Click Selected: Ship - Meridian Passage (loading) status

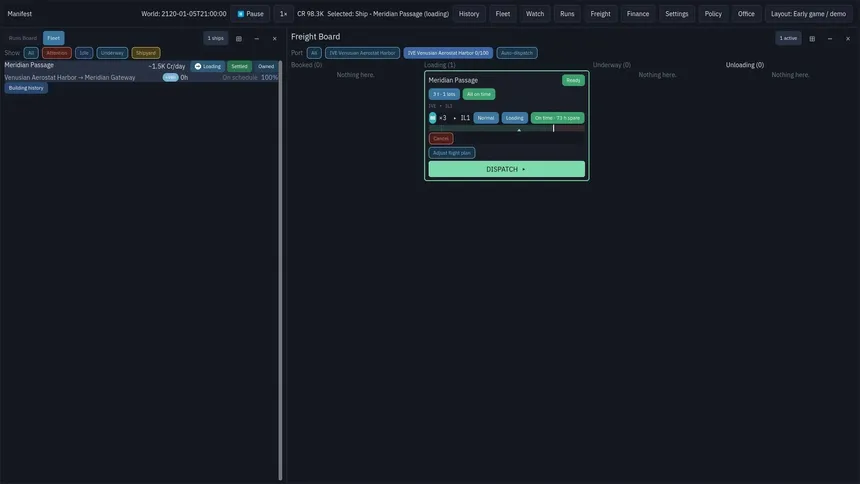pyautogui.click(x=388, y=14)
